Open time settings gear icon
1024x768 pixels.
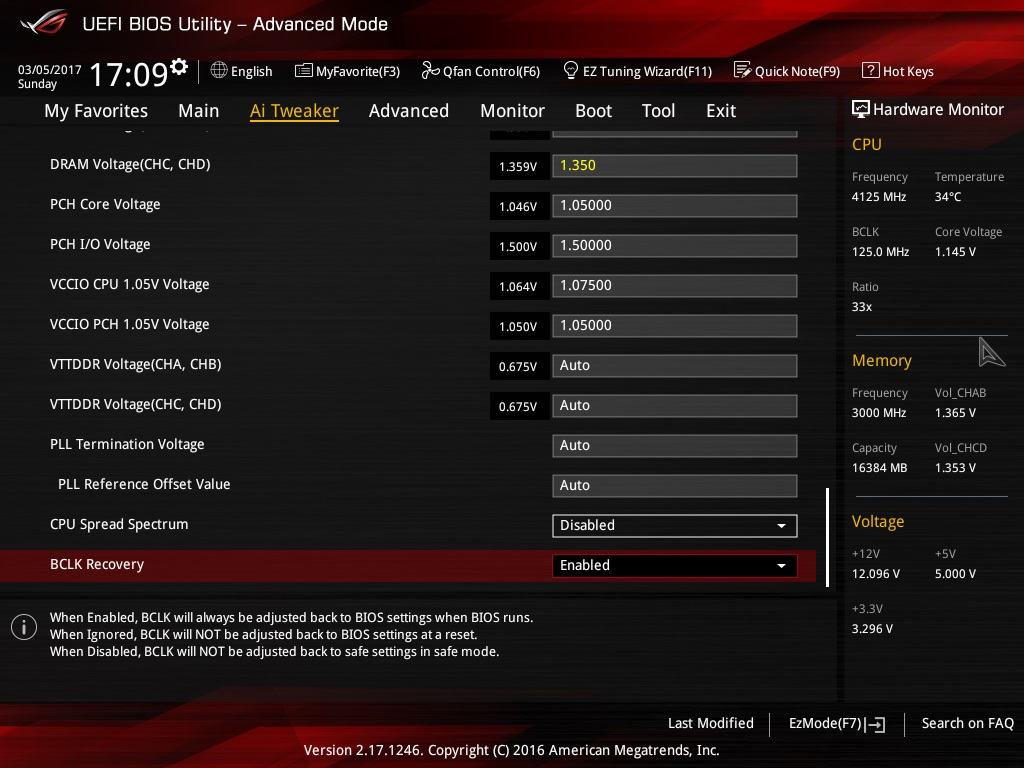(x=179, y=66)
